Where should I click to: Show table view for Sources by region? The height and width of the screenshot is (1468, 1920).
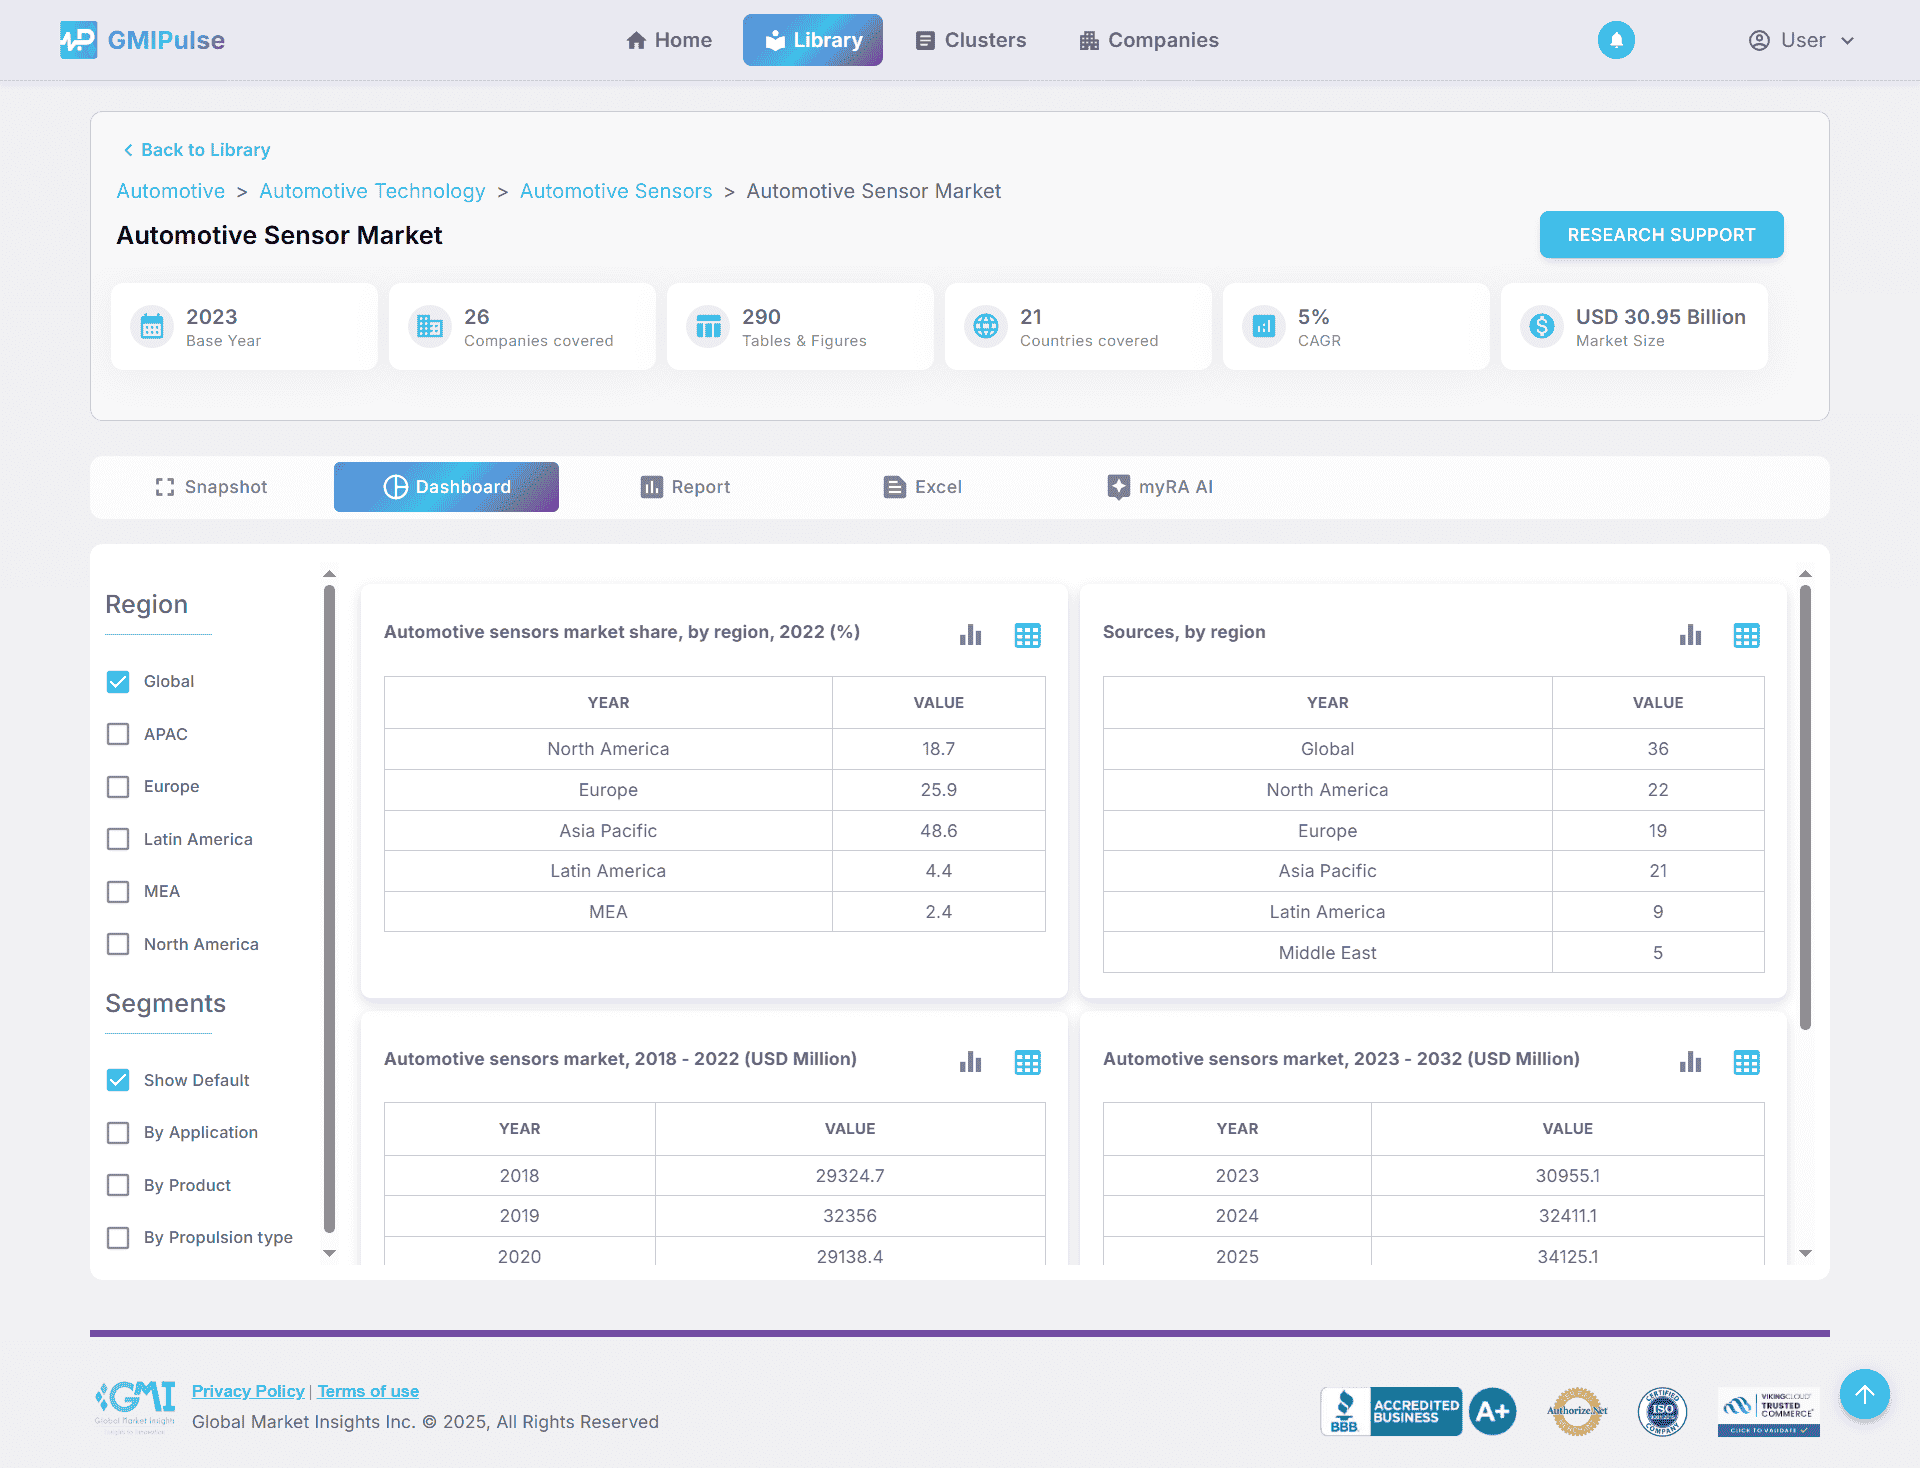click(1746, 635)
